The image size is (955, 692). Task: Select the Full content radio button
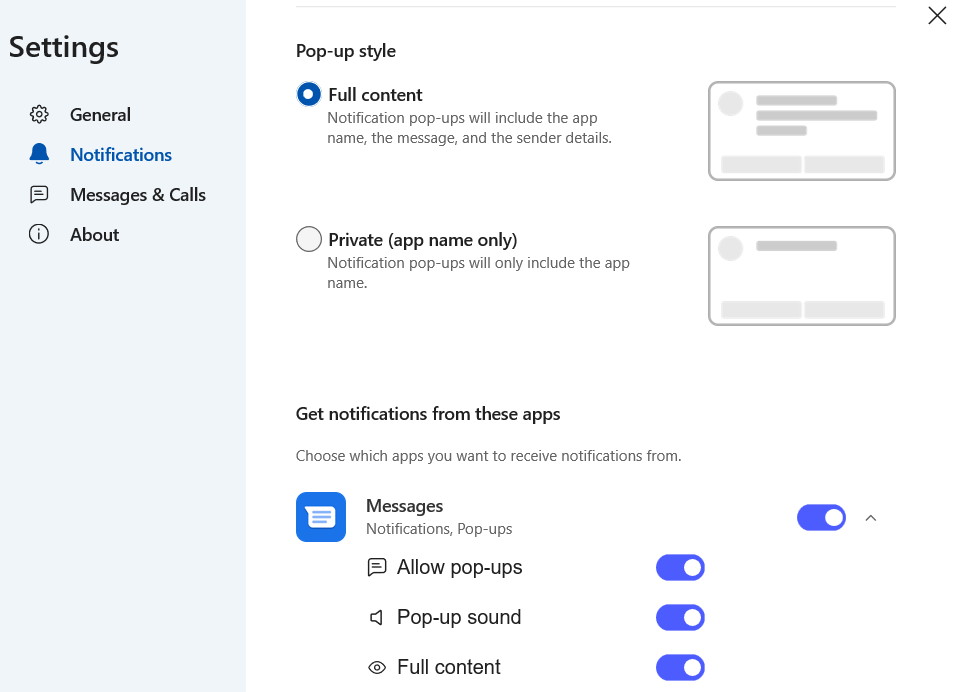point(309,95)
